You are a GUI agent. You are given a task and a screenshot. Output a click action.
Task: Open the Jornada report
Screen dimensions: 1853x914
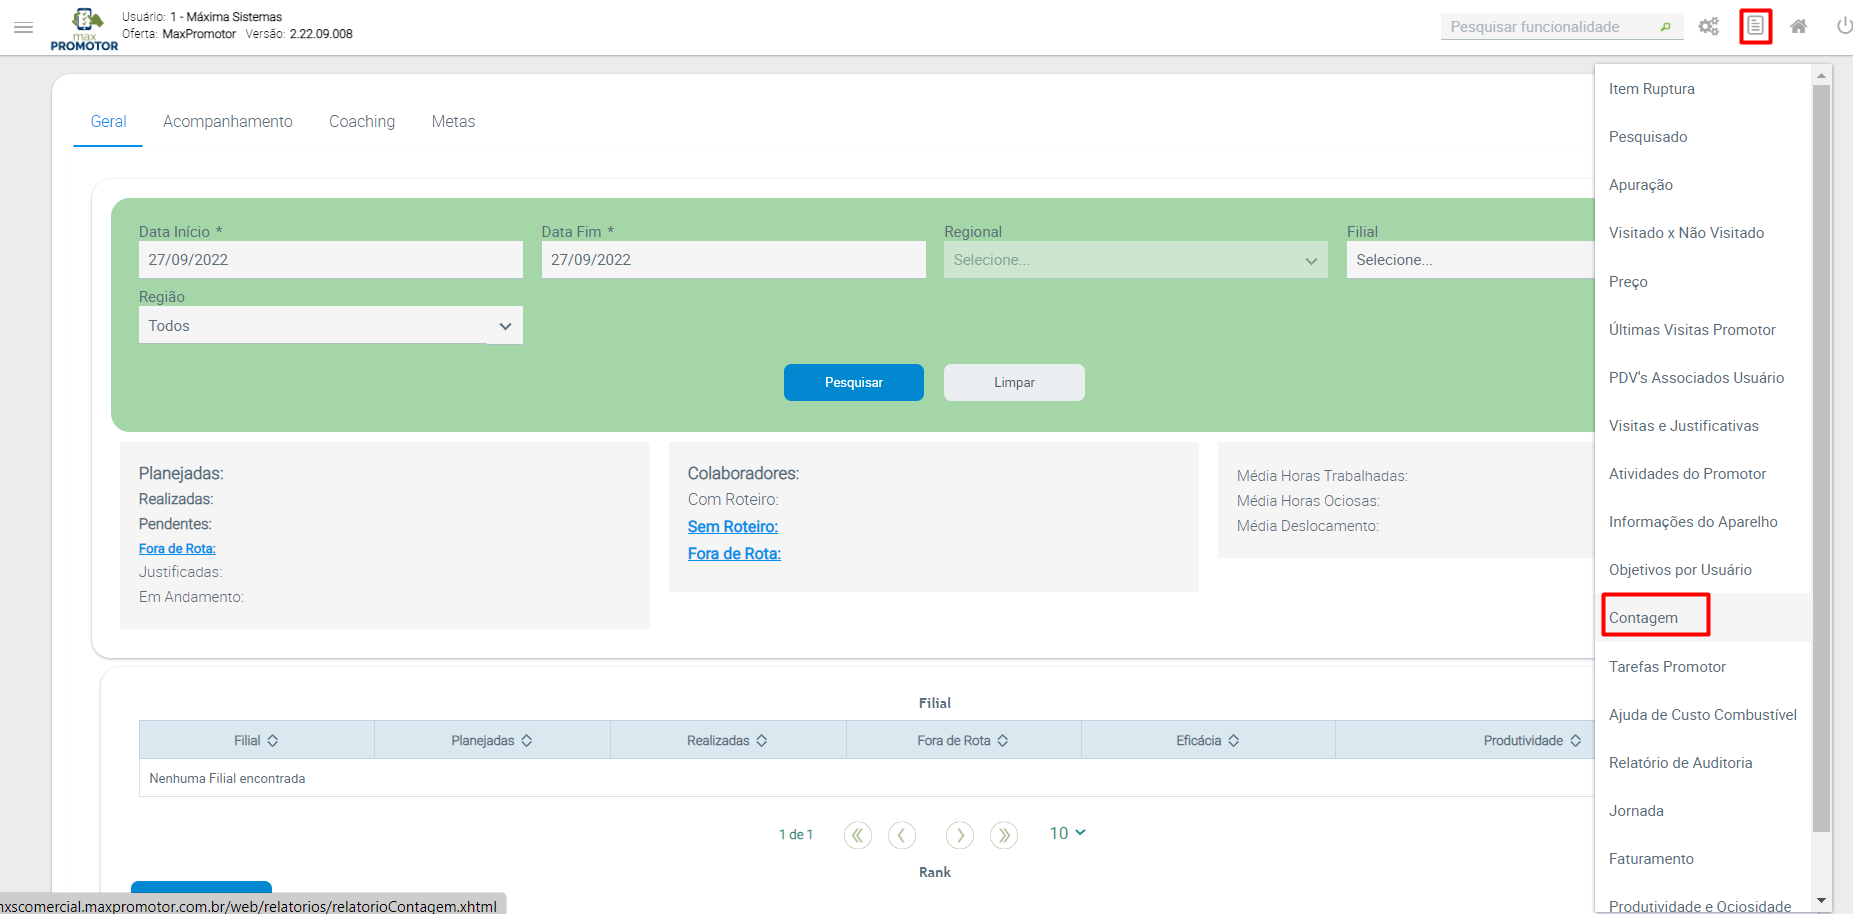pyautogui.click(x=1636, y=811)
